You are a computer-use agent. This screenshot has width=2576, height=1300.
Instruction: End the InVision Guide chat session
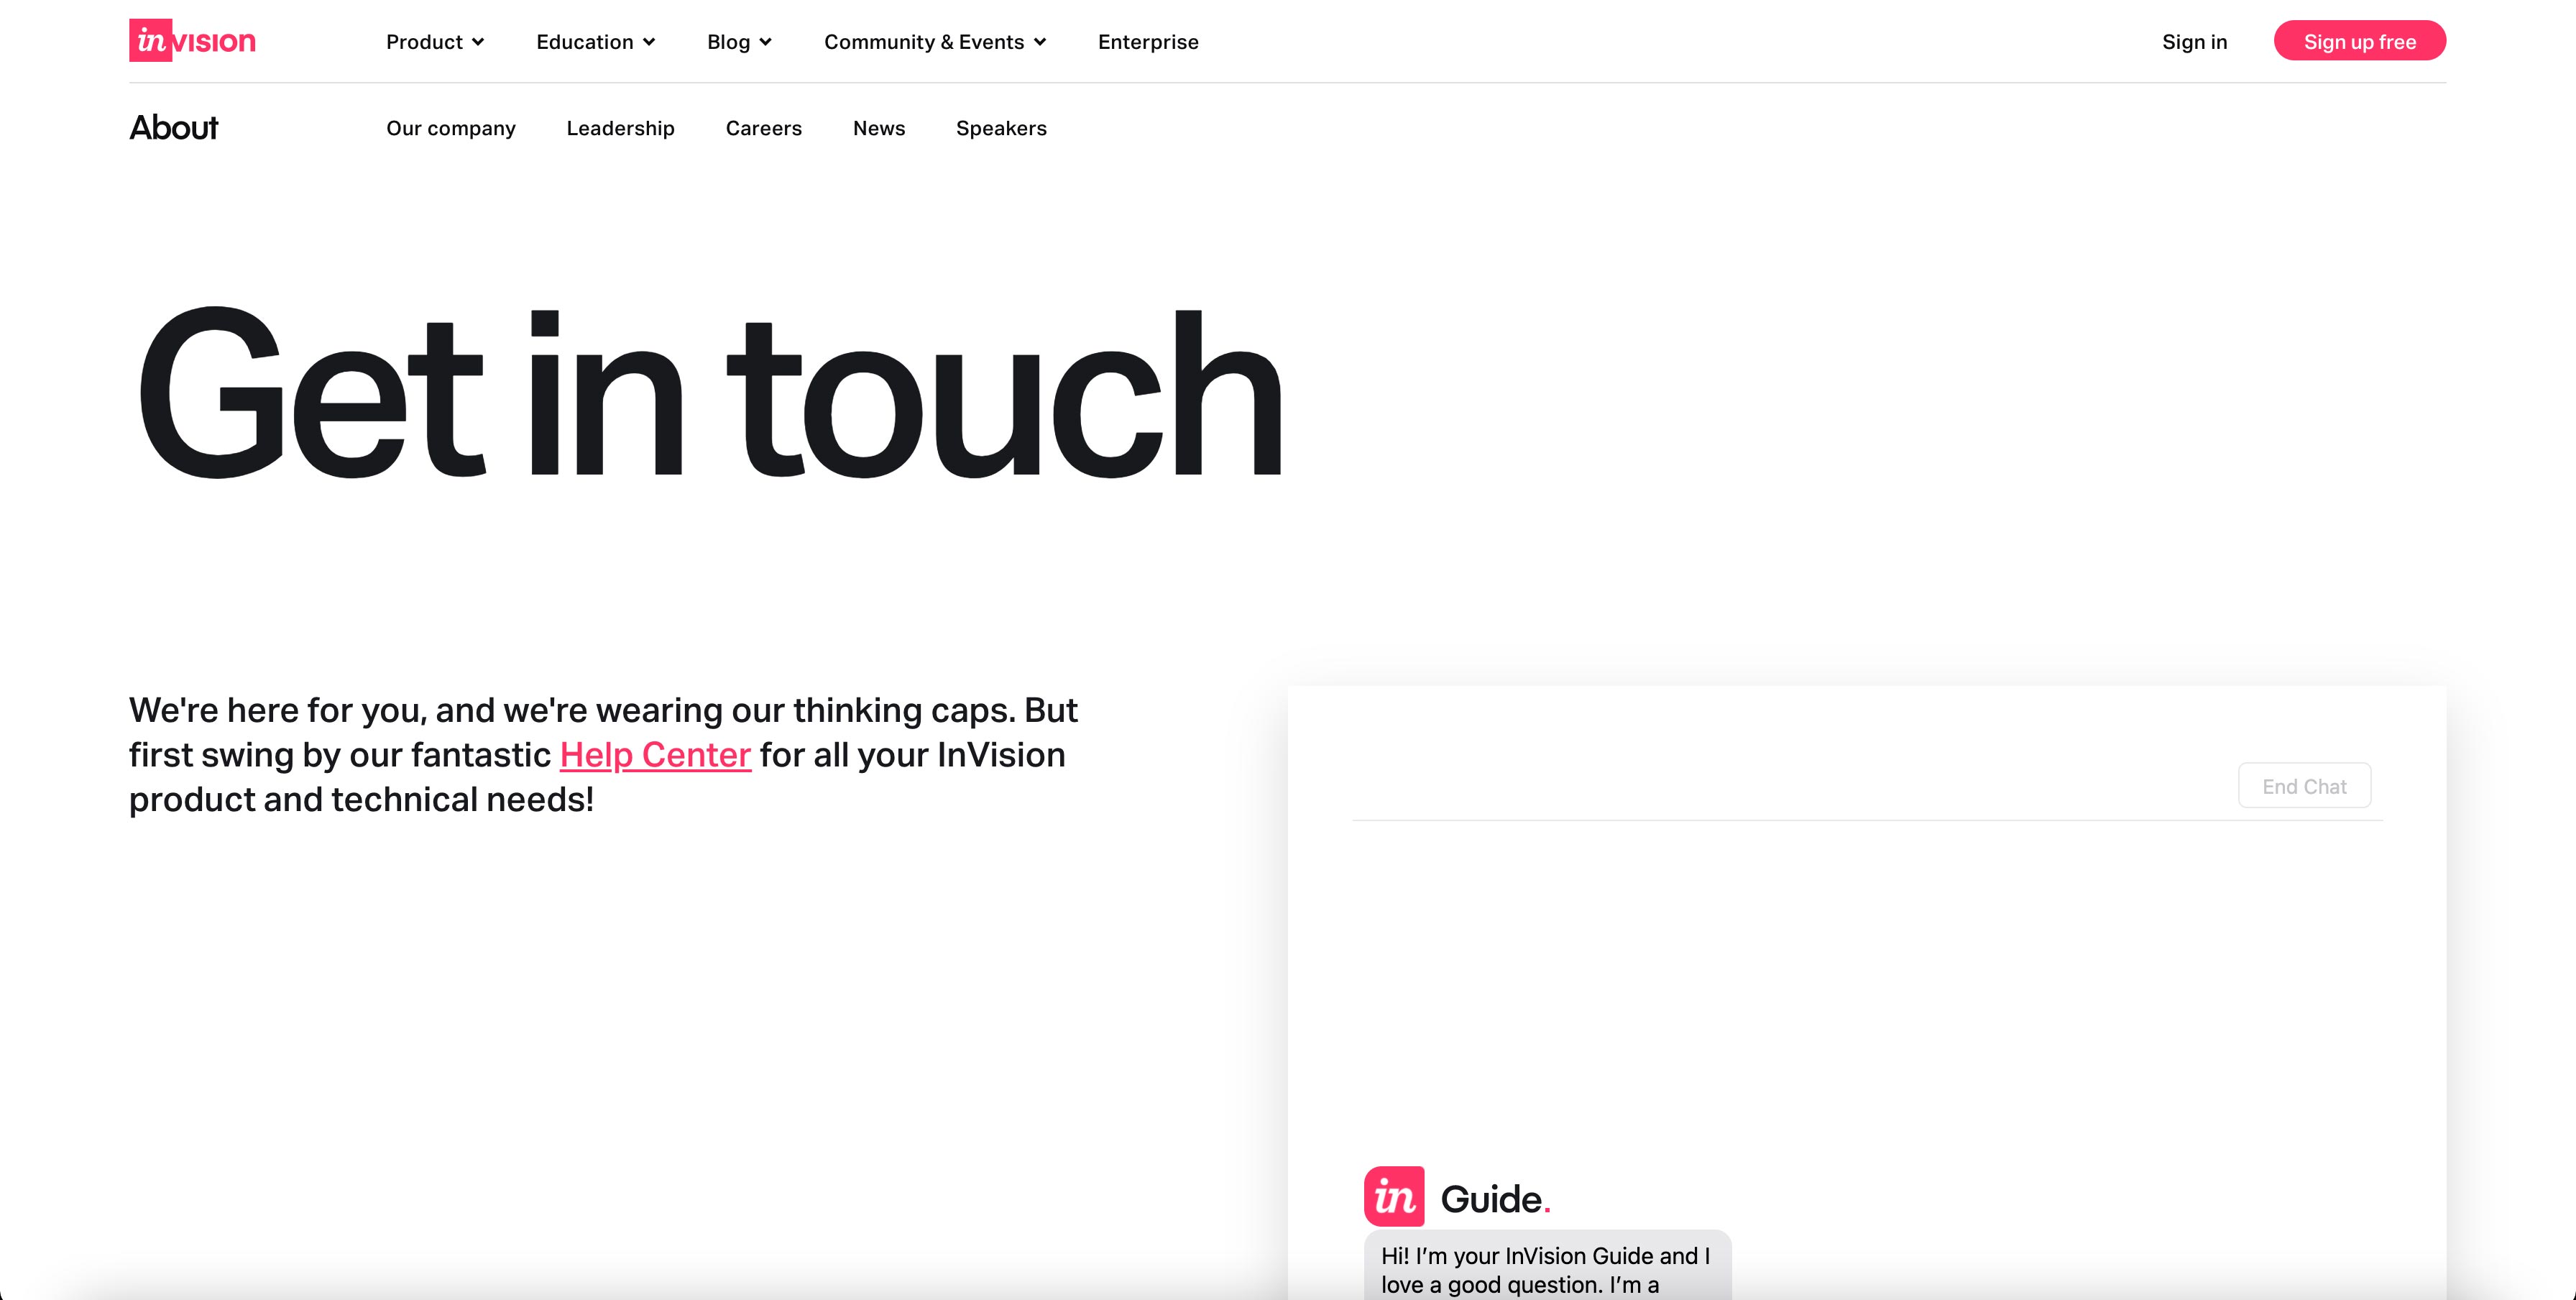(2303, 786)
